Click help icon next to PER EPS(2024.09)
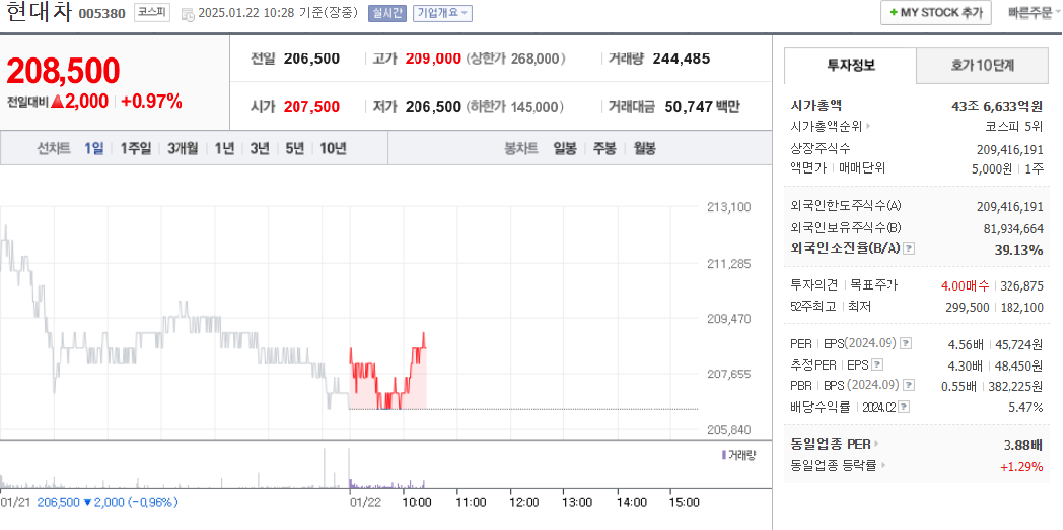The width and height of the screenshot is (1063, 530). [907, 343]
